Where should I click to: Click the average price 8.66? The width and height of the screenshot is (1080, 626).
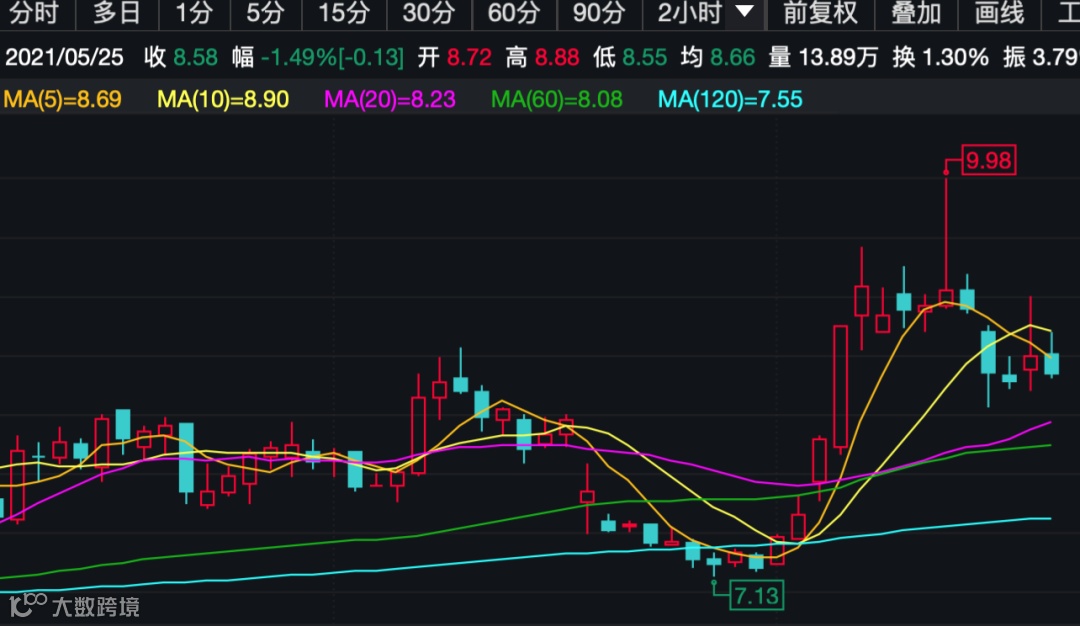732,57
